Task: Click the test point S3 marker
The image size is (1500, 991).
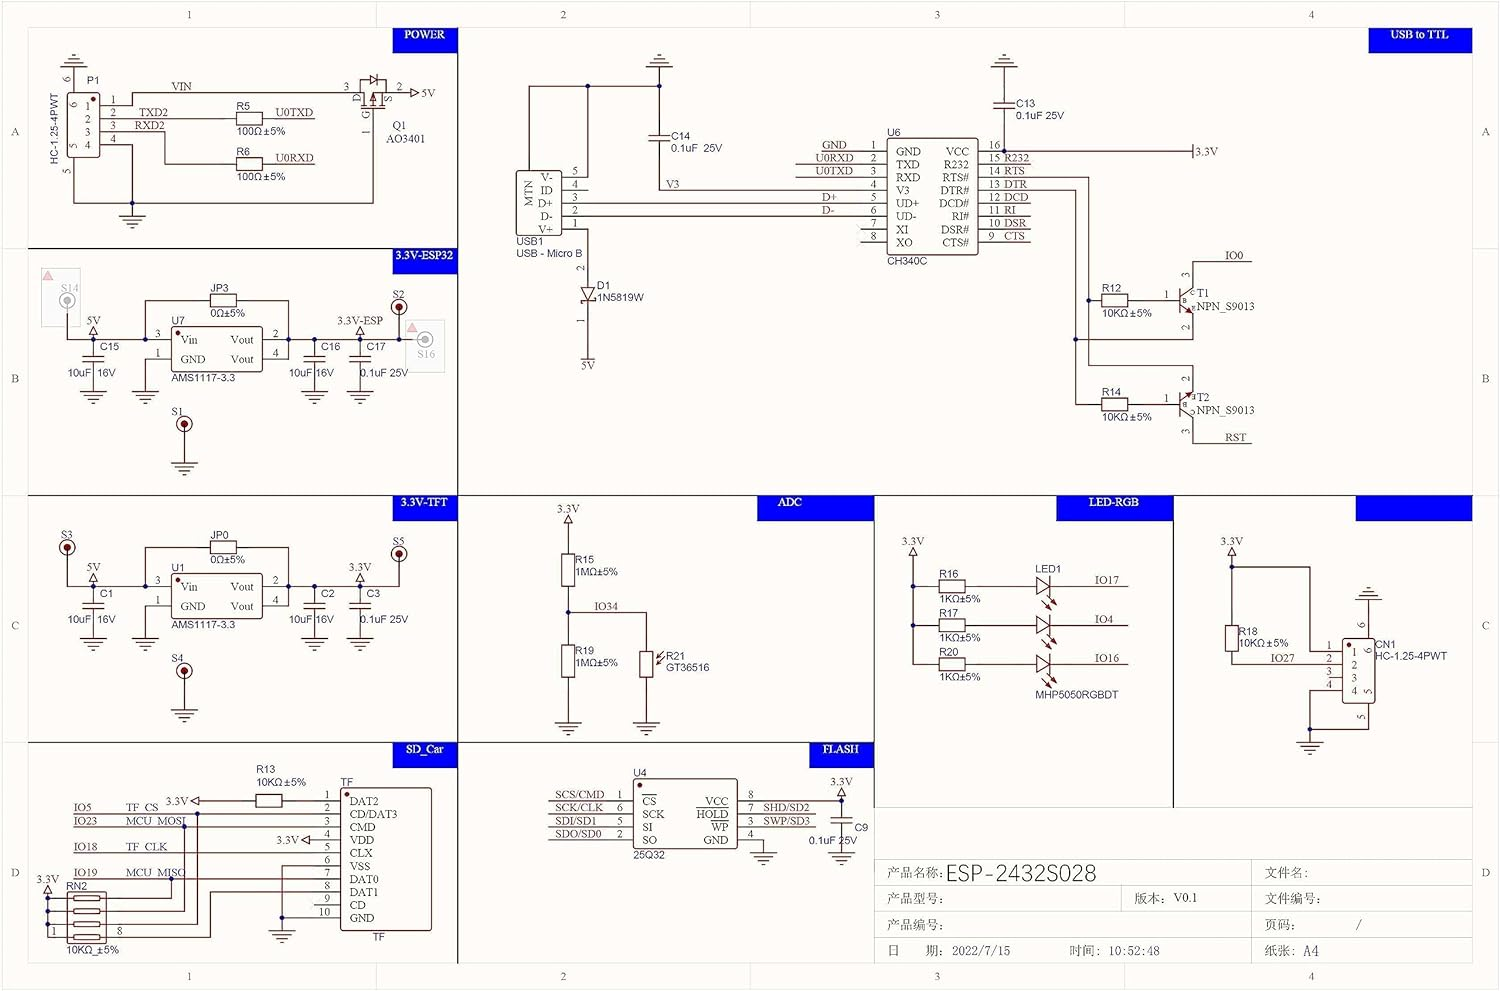Action: coord(66,546)
